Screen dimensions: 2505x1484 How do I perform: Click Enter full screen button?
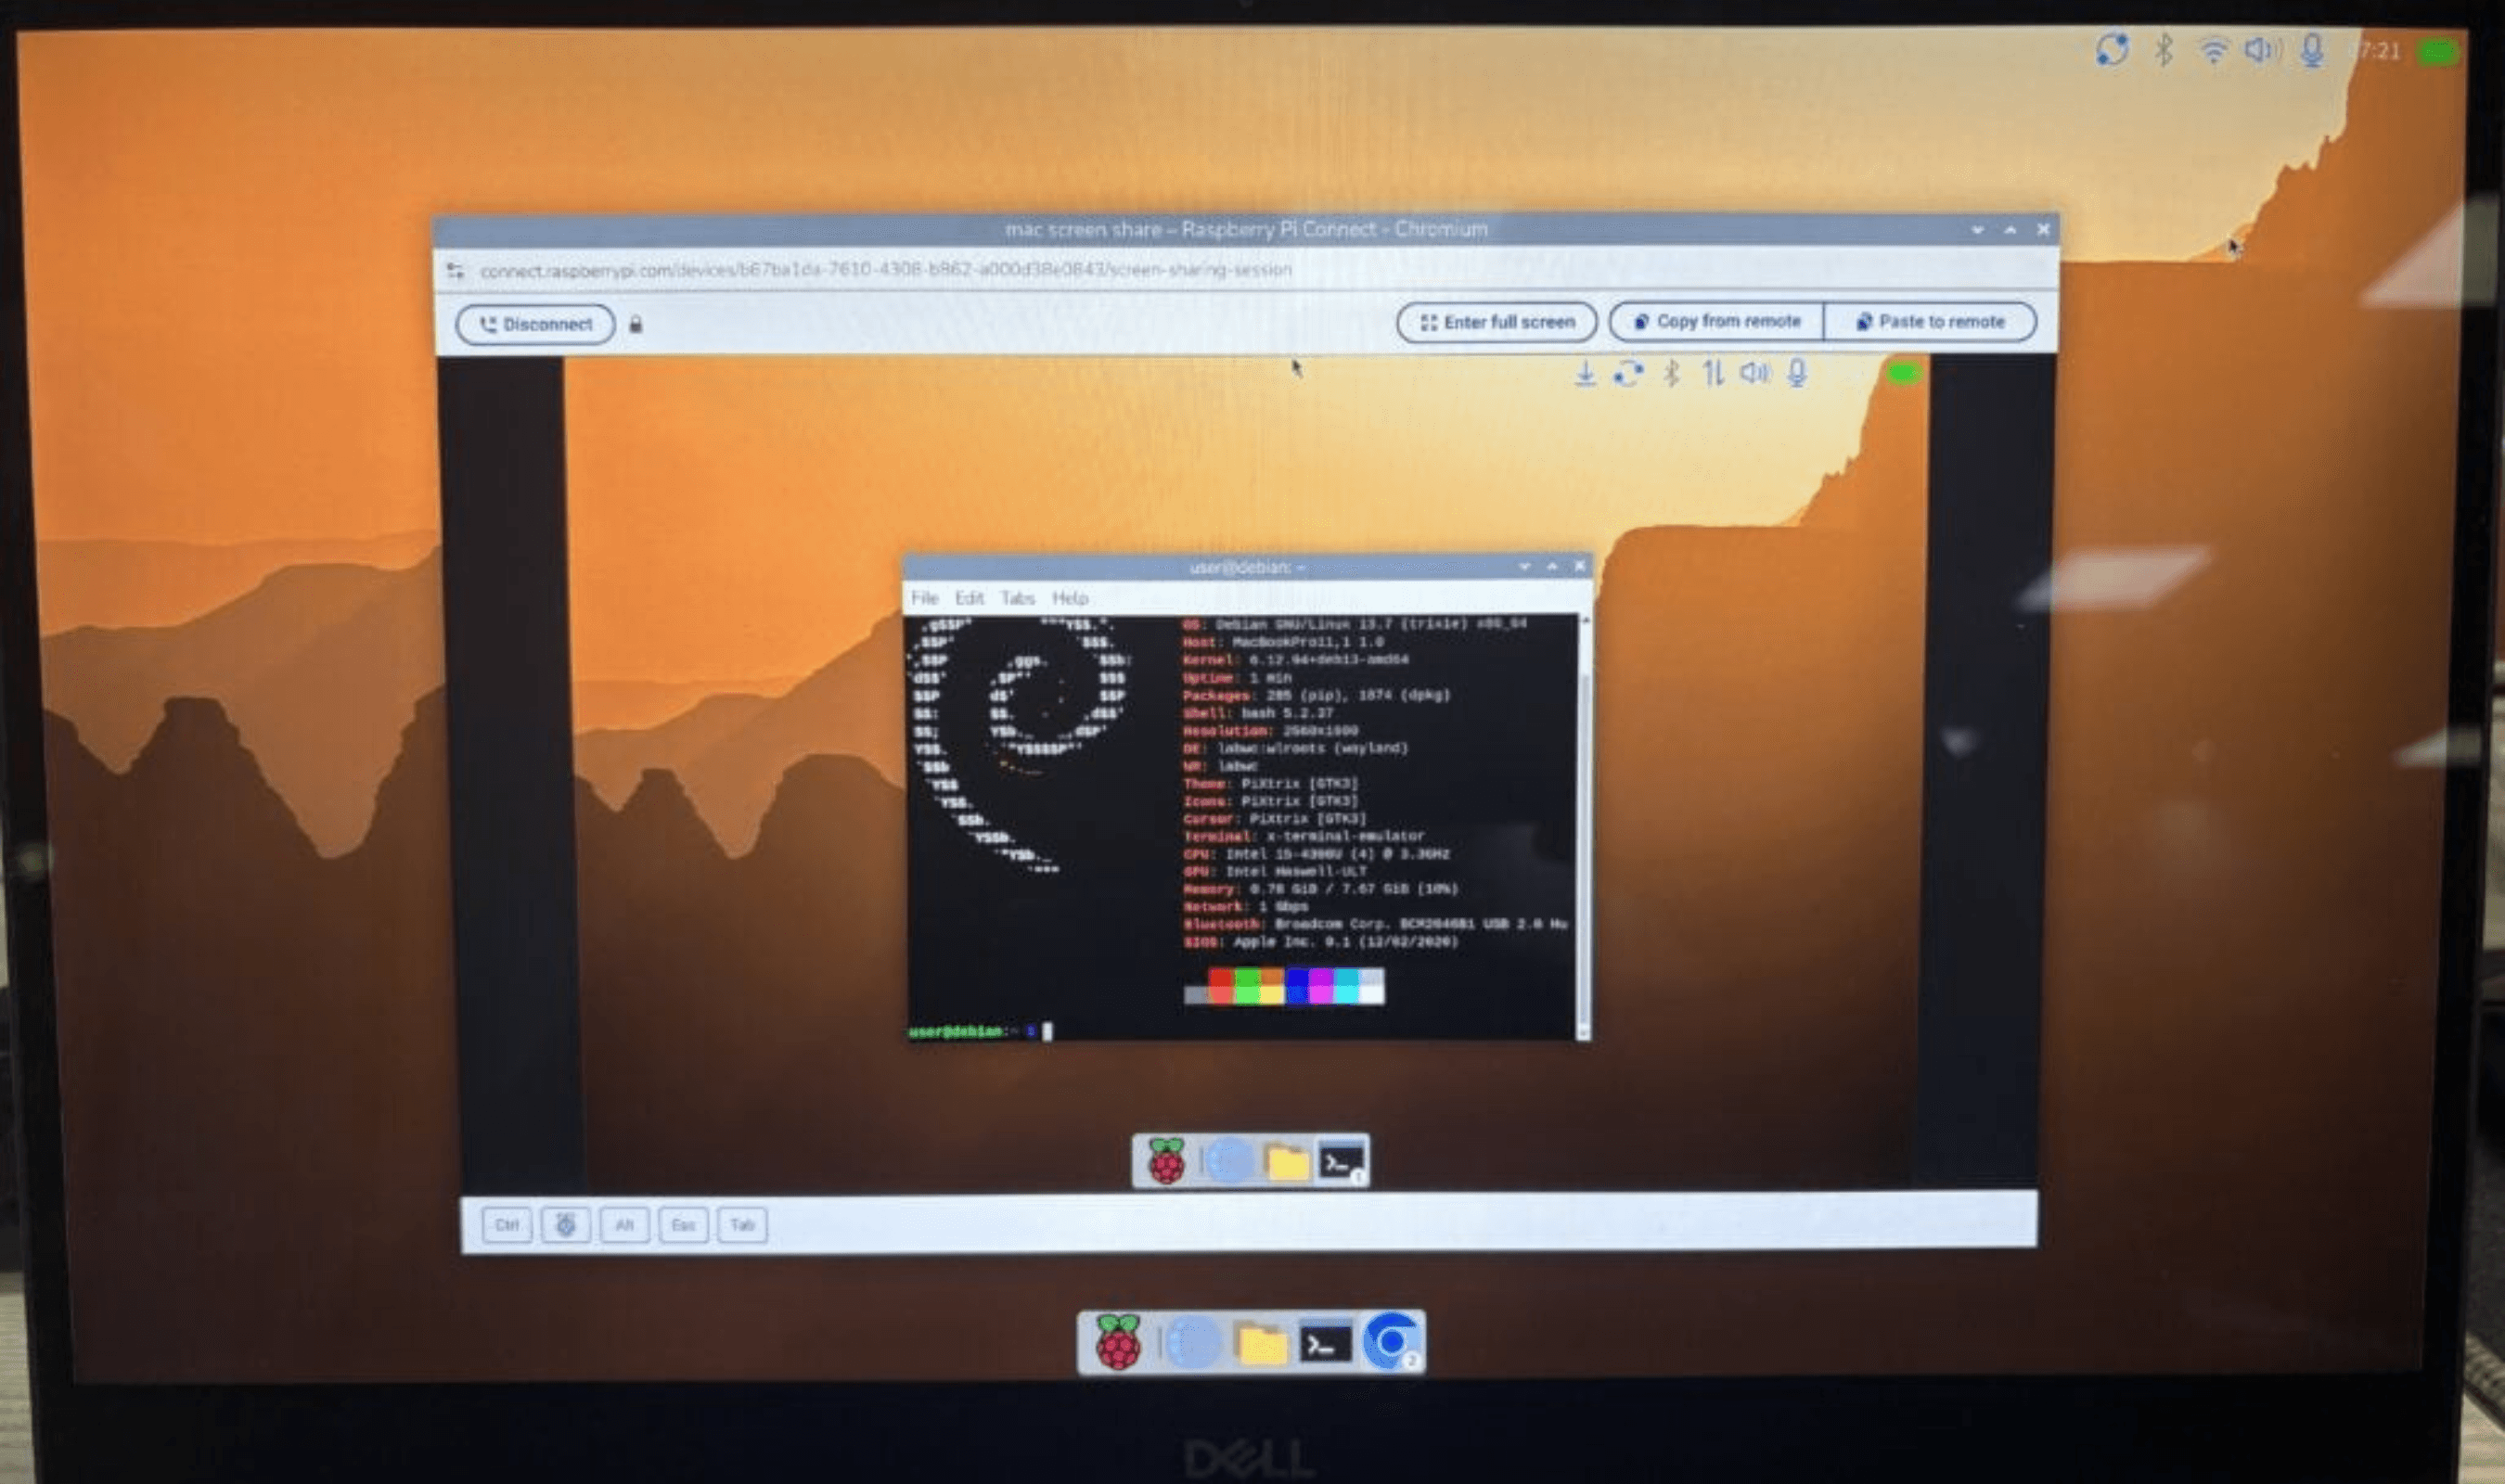[x=1496, y=322]
